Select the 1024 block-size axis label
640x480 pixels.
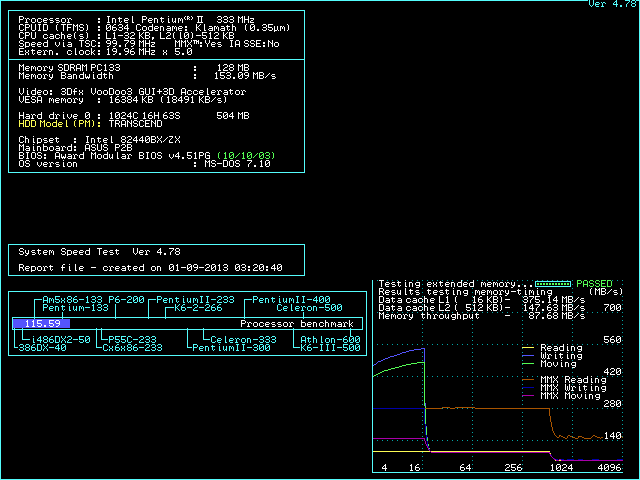561,468
